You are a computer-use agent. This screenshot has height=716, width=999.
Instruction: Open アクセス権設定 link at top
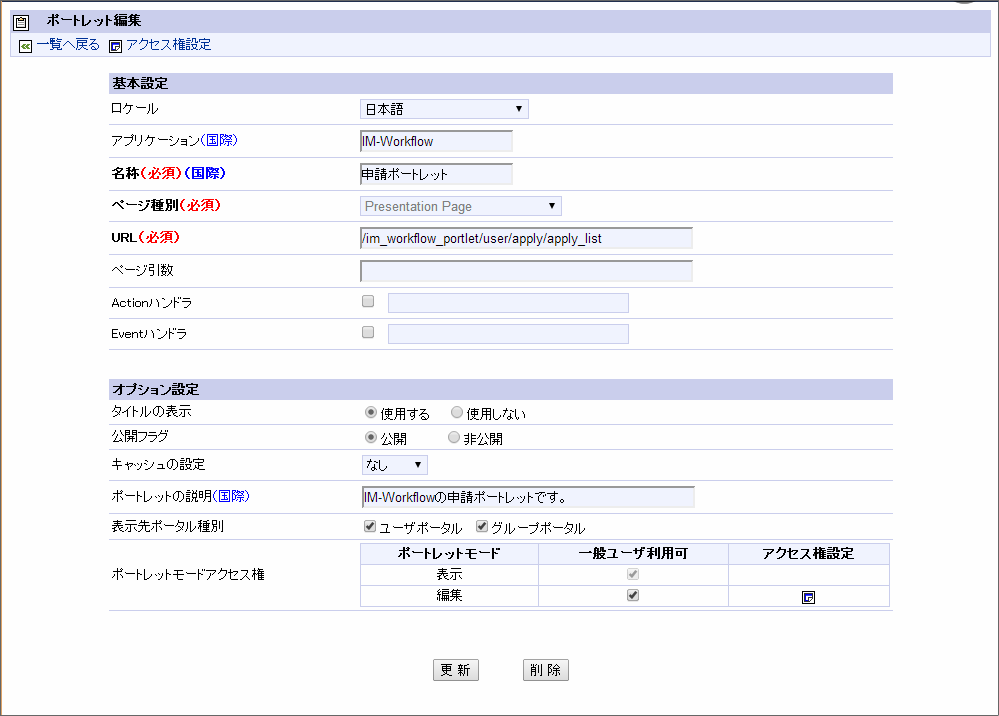point(168,45)
